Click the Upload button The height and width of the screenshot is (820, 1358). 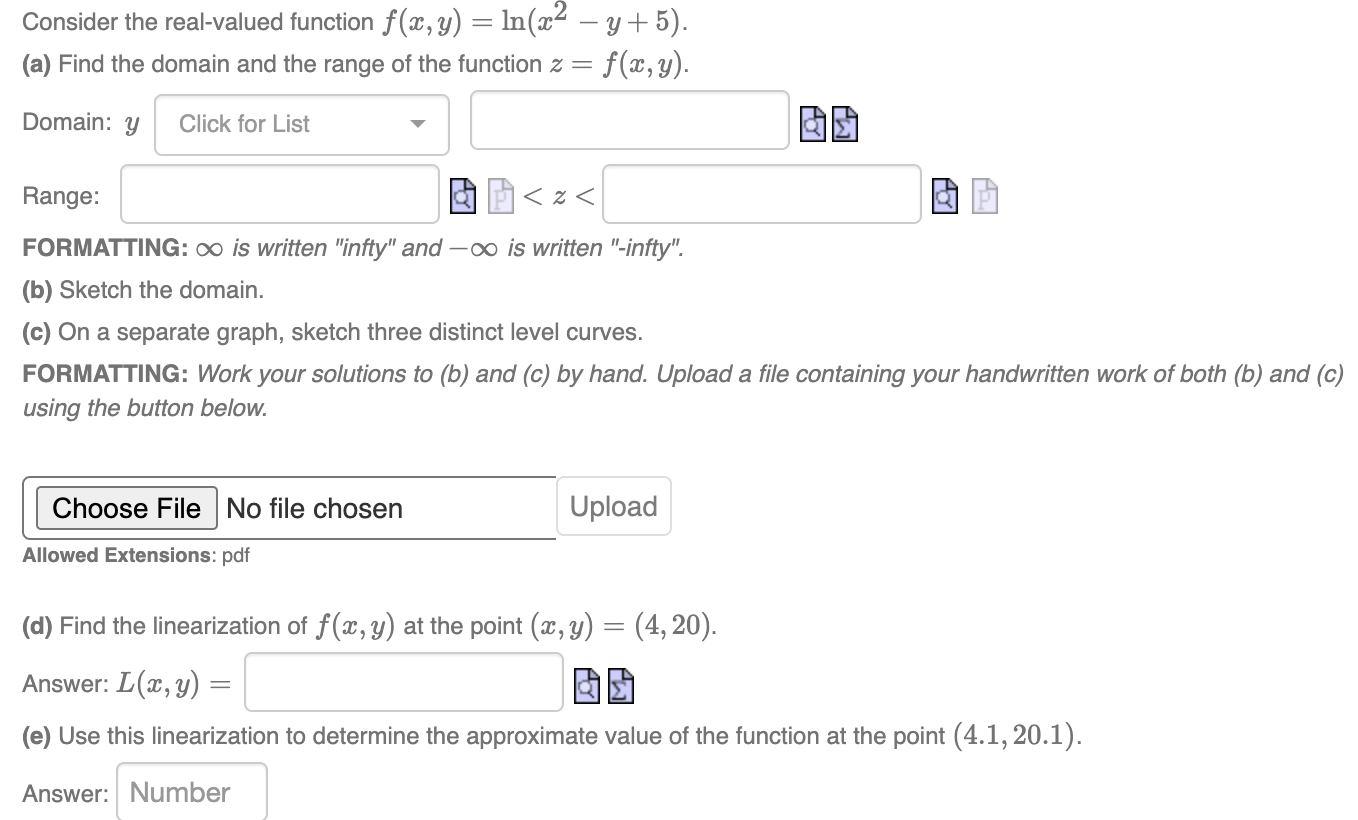point(613,506)
